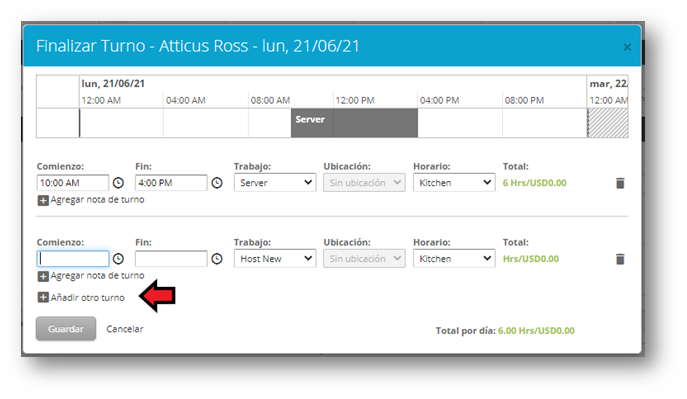Click lun, 21/06/21 timeline date header
The width and height of the screenshot is (687, 399).
coord(113,84)
